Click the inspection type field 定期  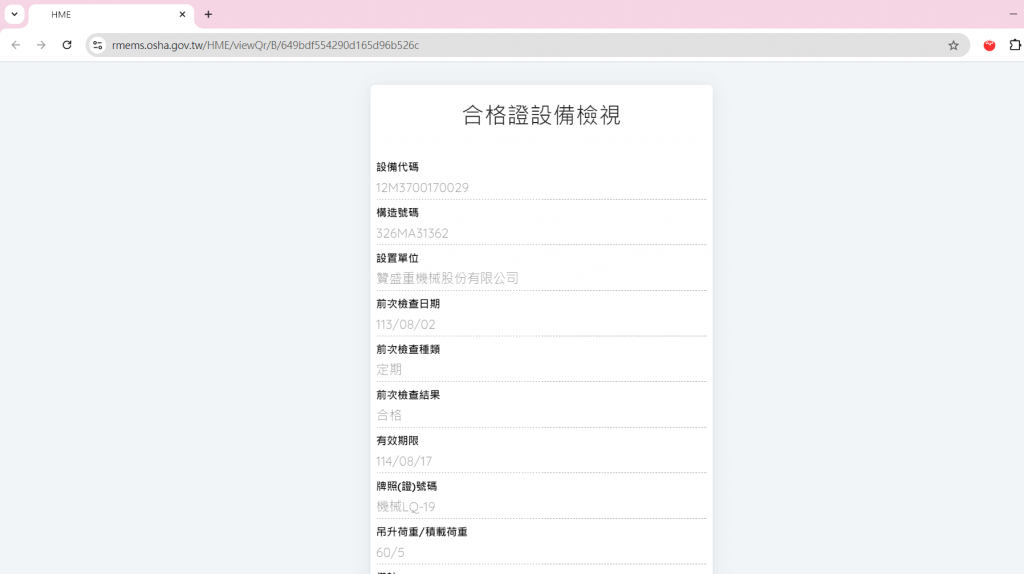coord(541,370)
